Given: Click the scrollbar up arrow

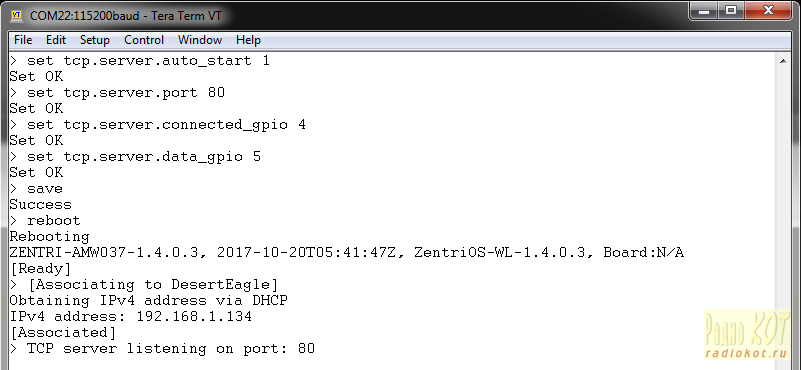Looking at the screenshot, I should (x=783, y=61).
